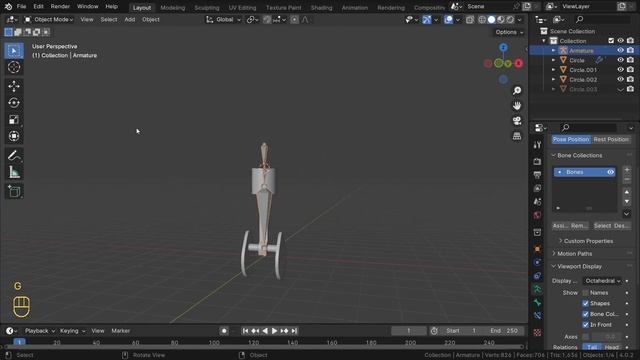640x360 pixels.
Task: Open the Render menu
Action: (60, 7)
